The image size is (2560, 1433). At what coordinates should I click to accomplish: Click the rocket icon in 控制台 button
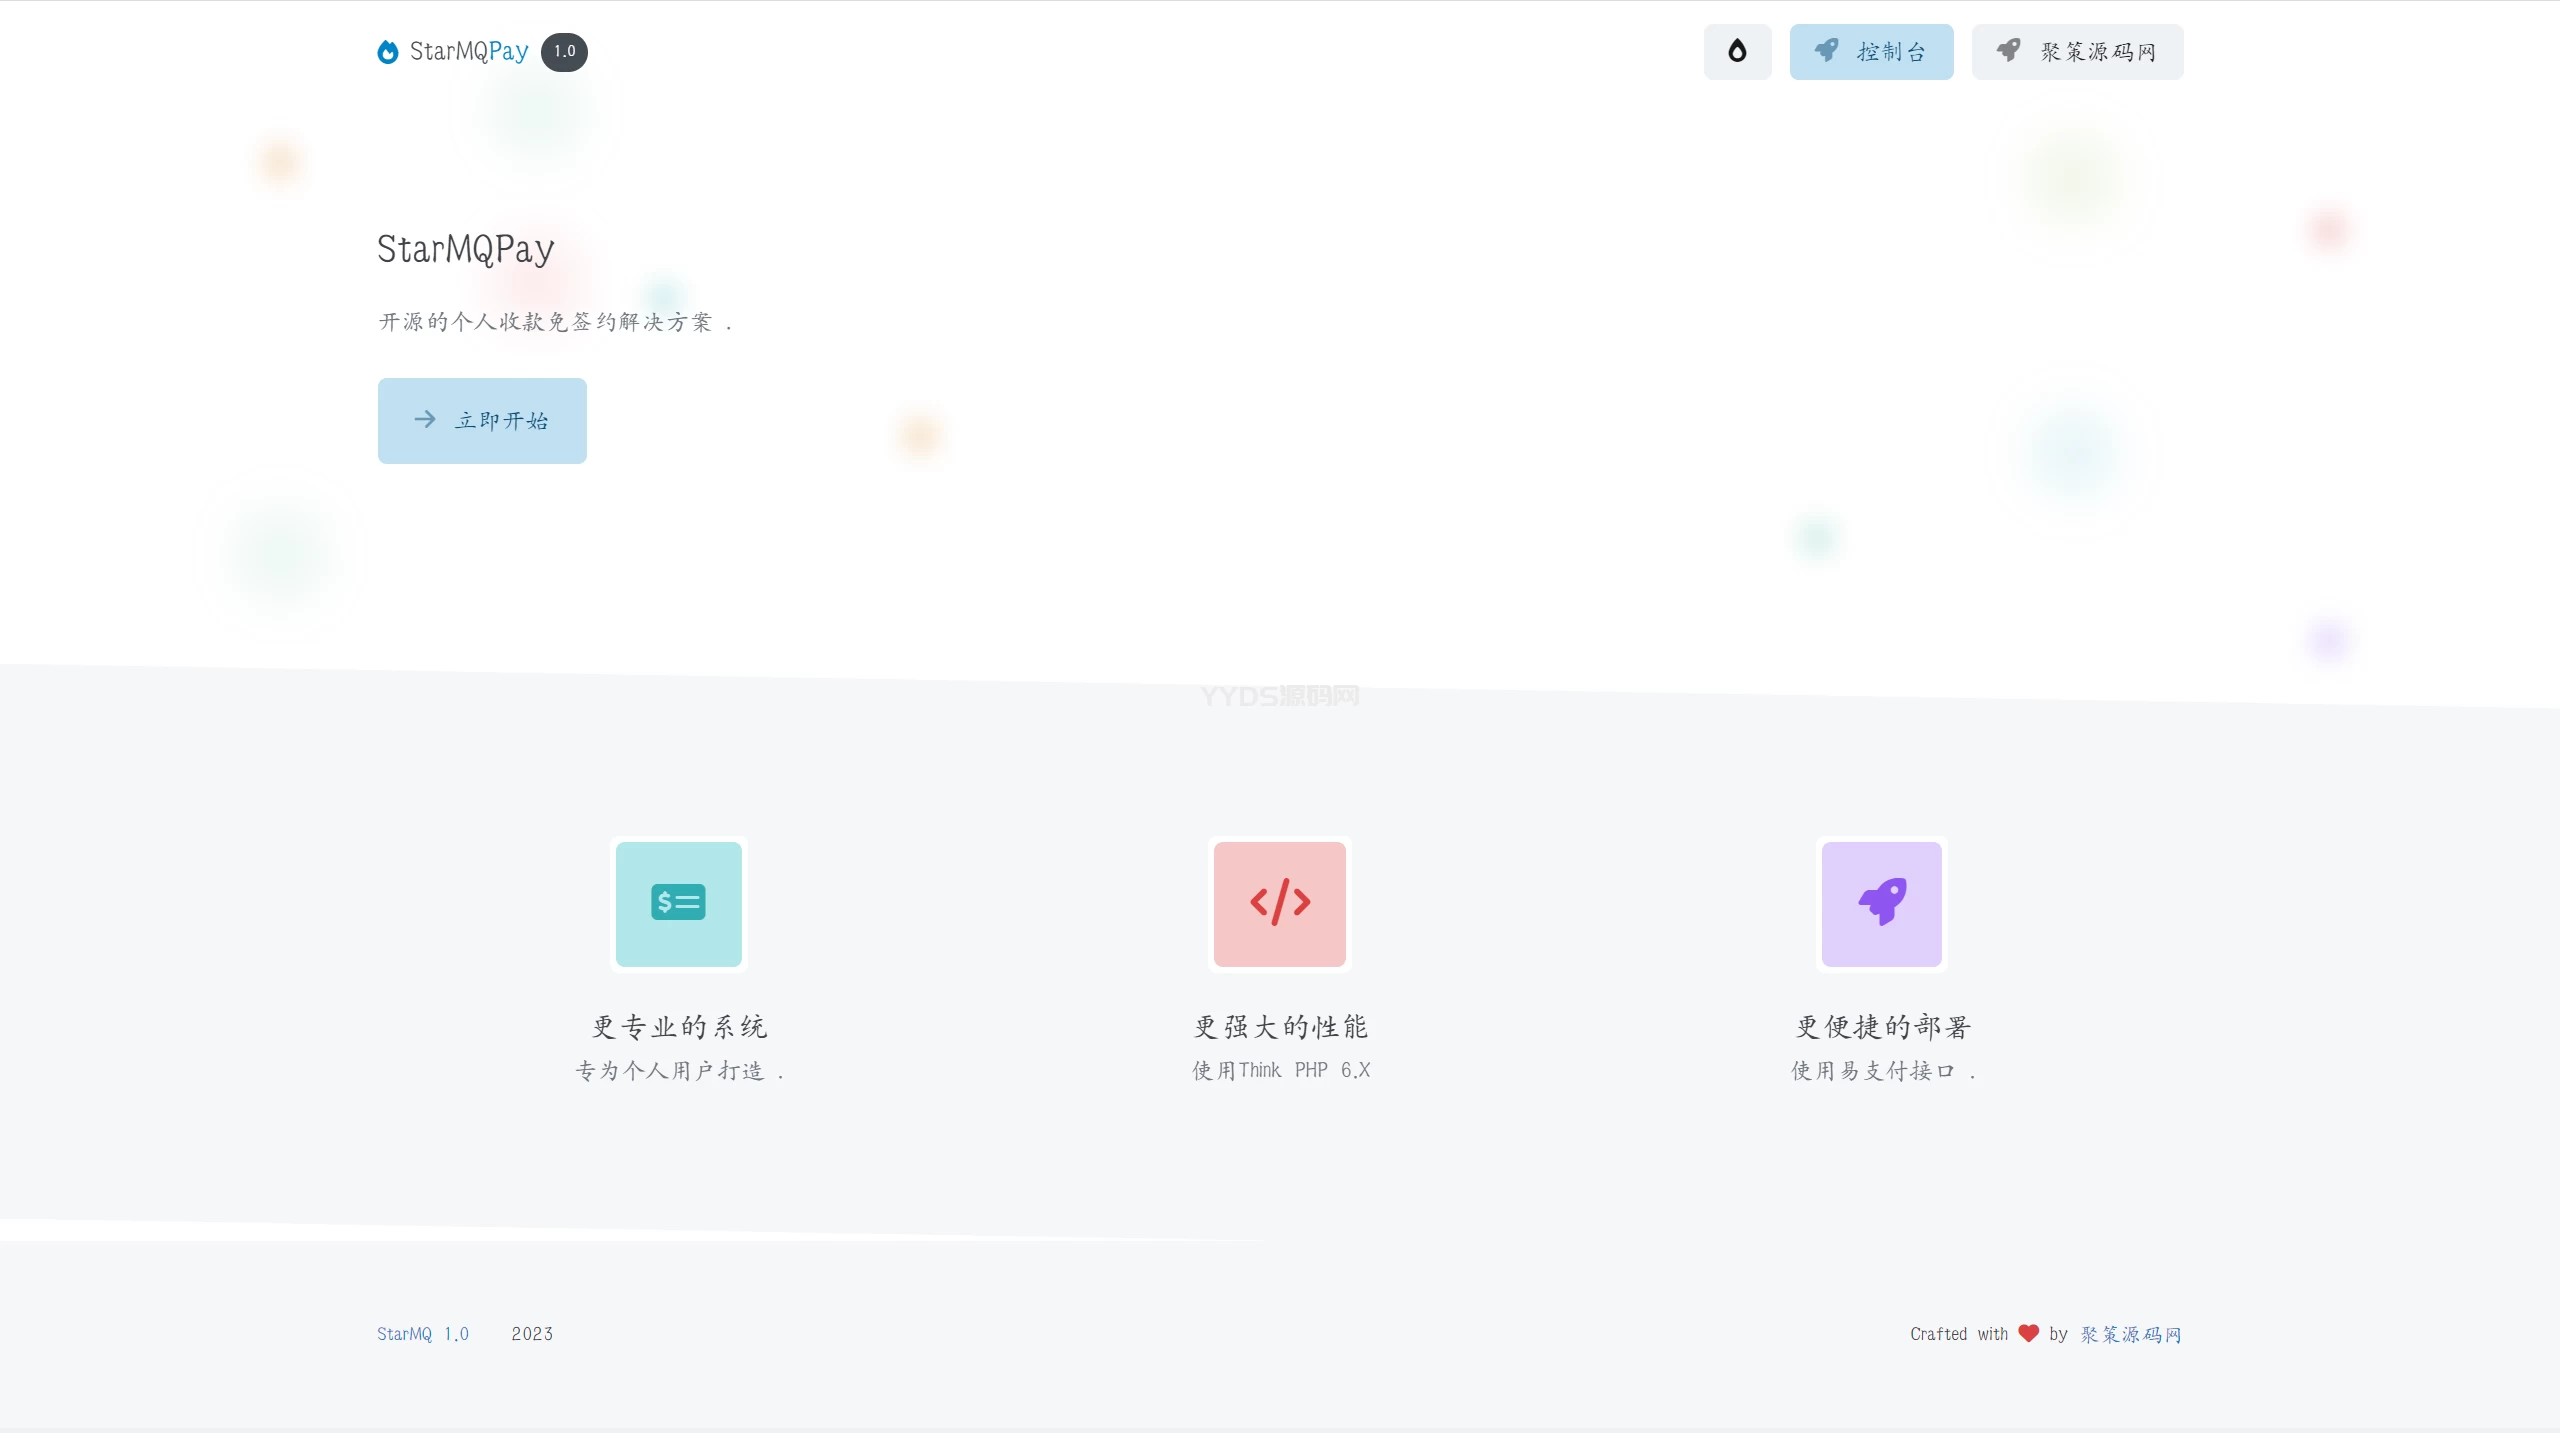[1826, 50]
